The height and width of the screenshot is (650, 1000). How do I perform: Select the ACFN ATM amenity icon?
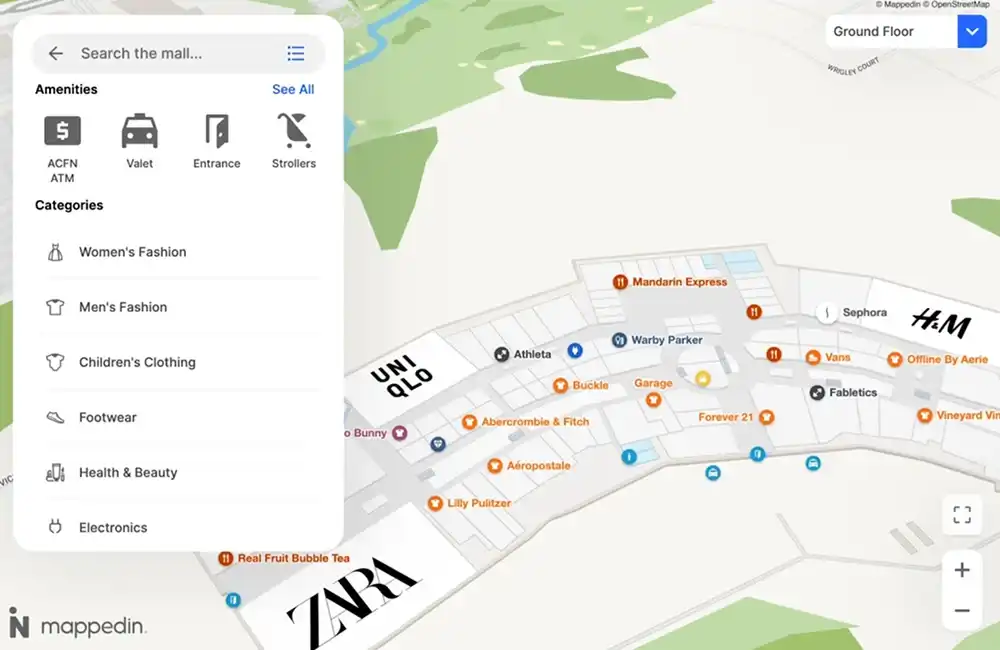coord(63,131)
